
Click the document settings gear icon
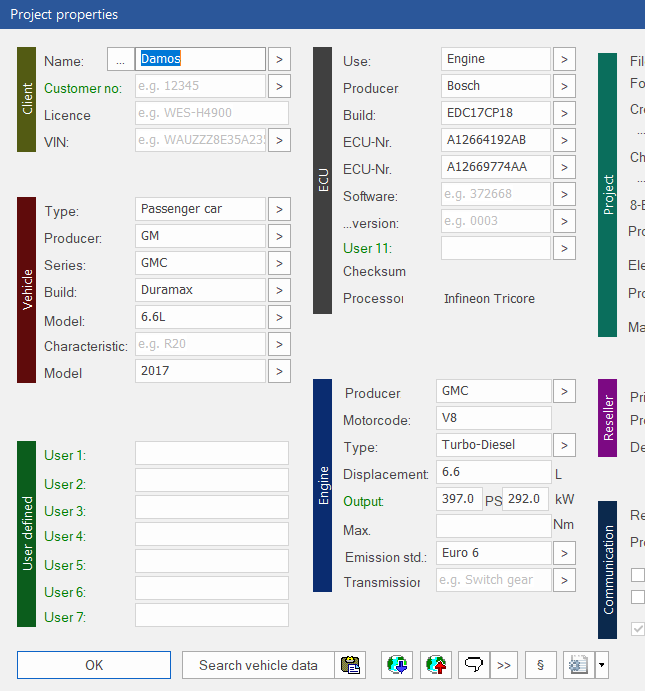578,665
